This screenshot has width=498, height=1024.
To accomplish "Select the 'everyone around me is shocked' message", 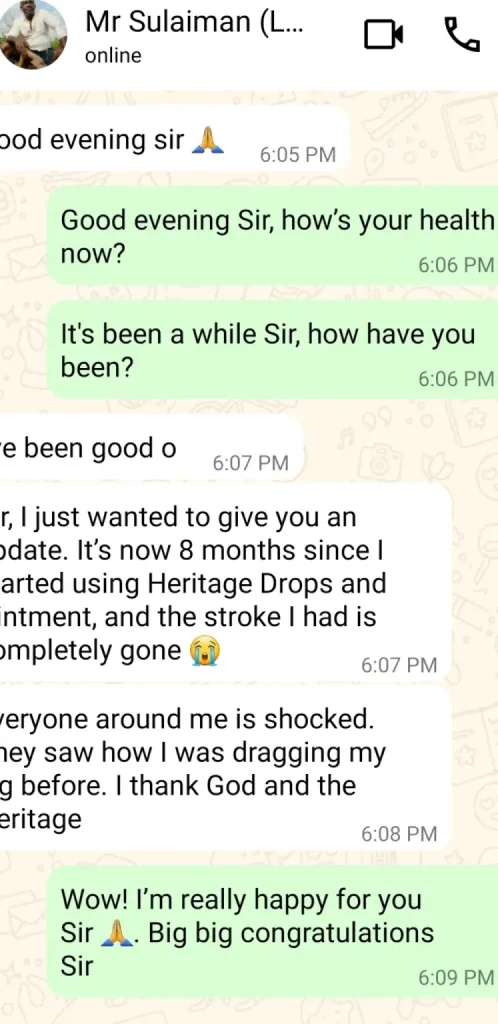I will [226, 769].
